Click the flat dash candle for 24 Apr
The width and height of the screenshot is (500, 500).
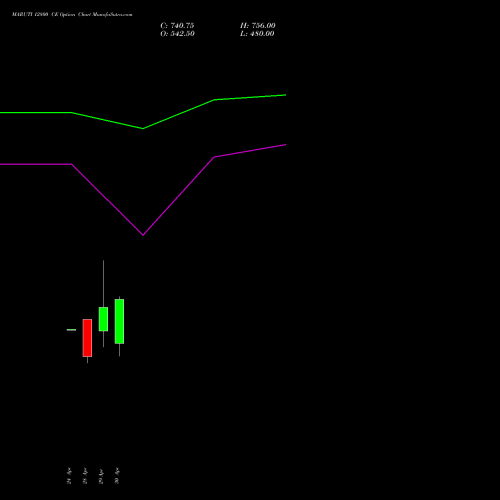pyautogui.click(x=71, y=330)
